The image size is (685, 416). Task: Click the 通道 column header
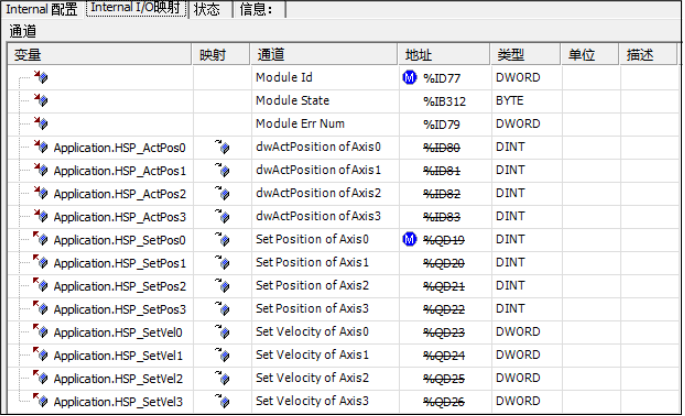[x=324, y=55]
